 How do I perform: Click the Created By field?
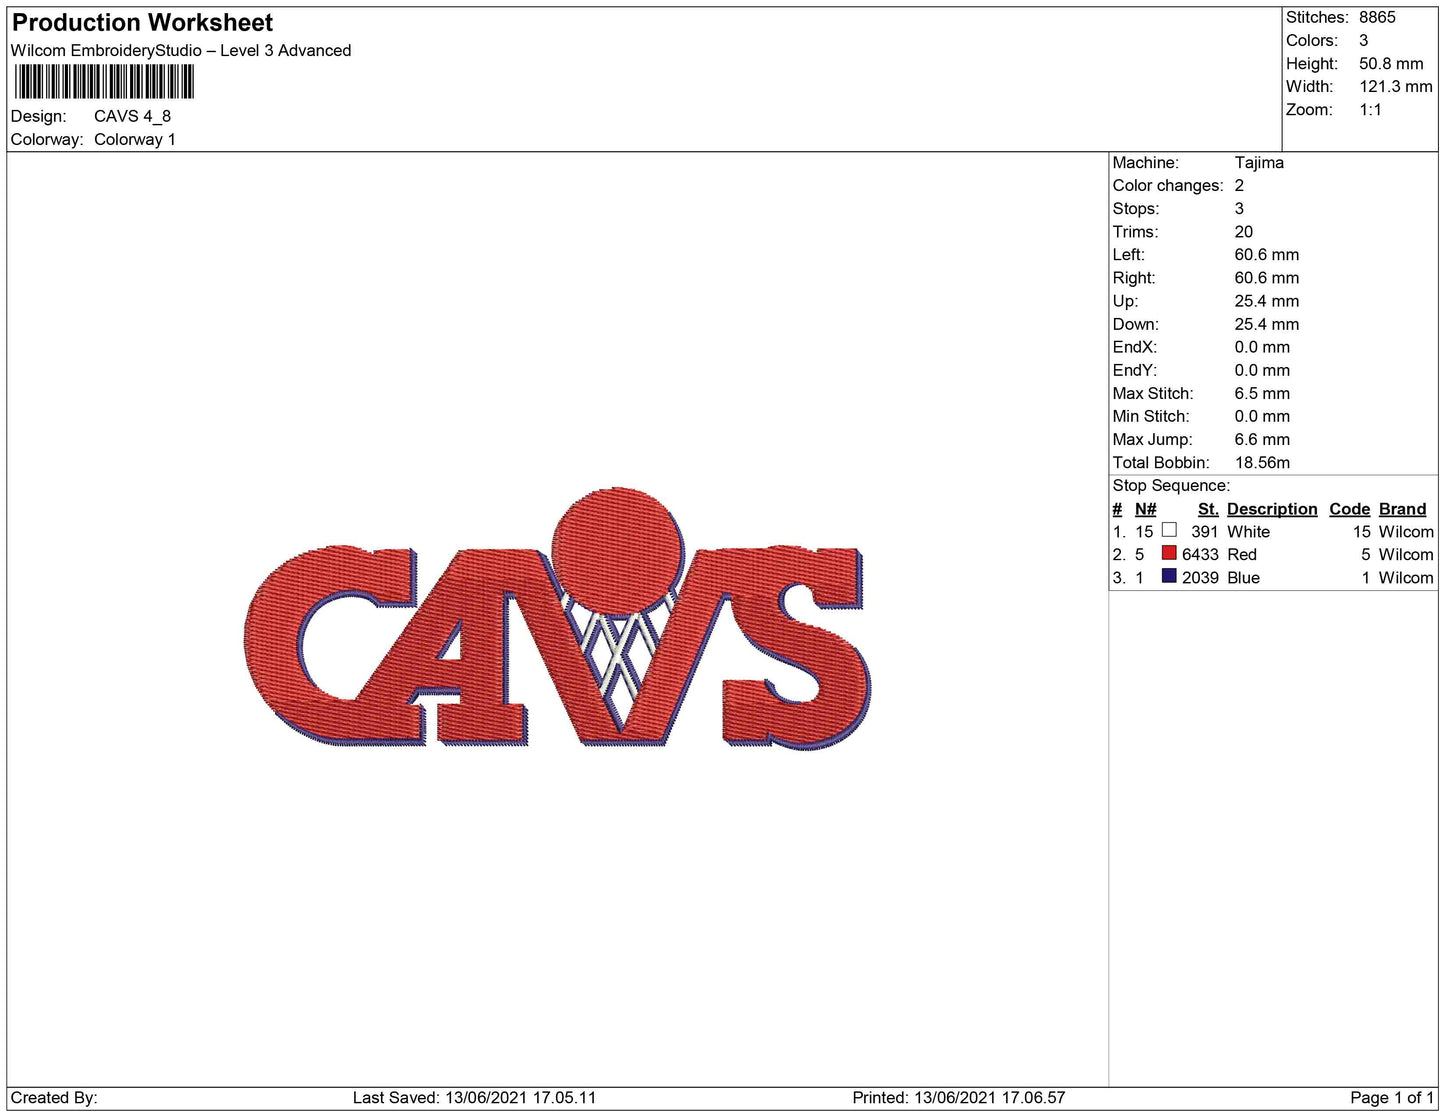(55, 1096)
